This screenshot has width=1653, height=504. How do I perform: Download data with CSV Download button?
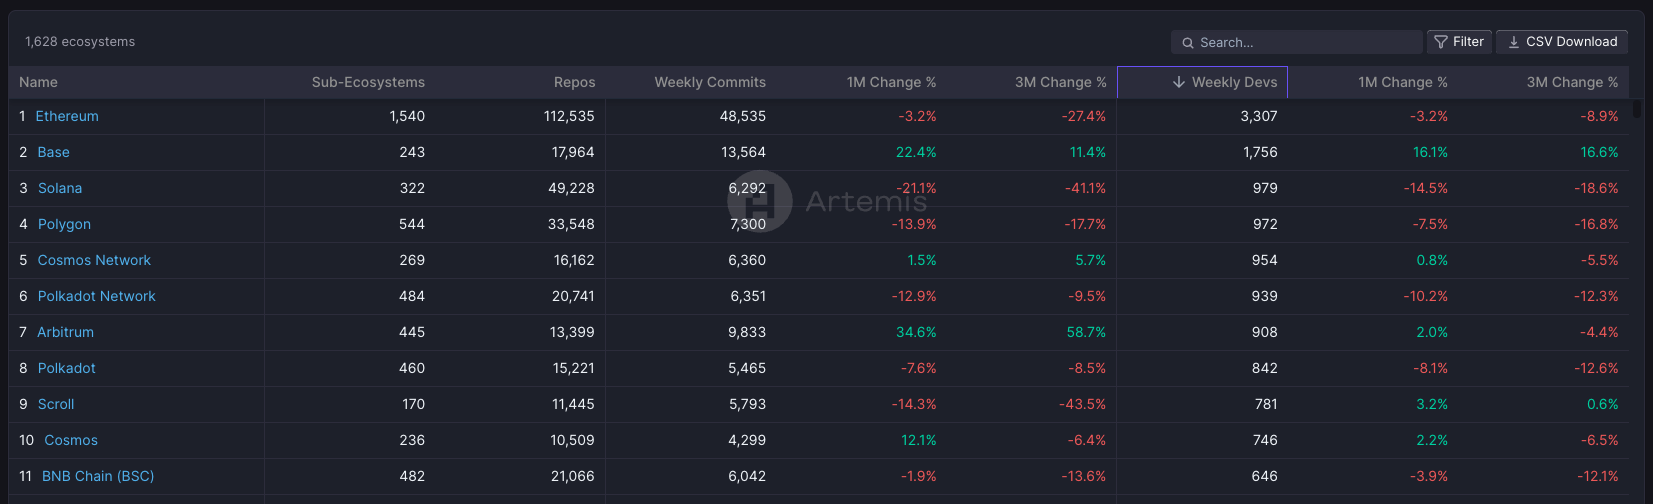pos(1562,42)
